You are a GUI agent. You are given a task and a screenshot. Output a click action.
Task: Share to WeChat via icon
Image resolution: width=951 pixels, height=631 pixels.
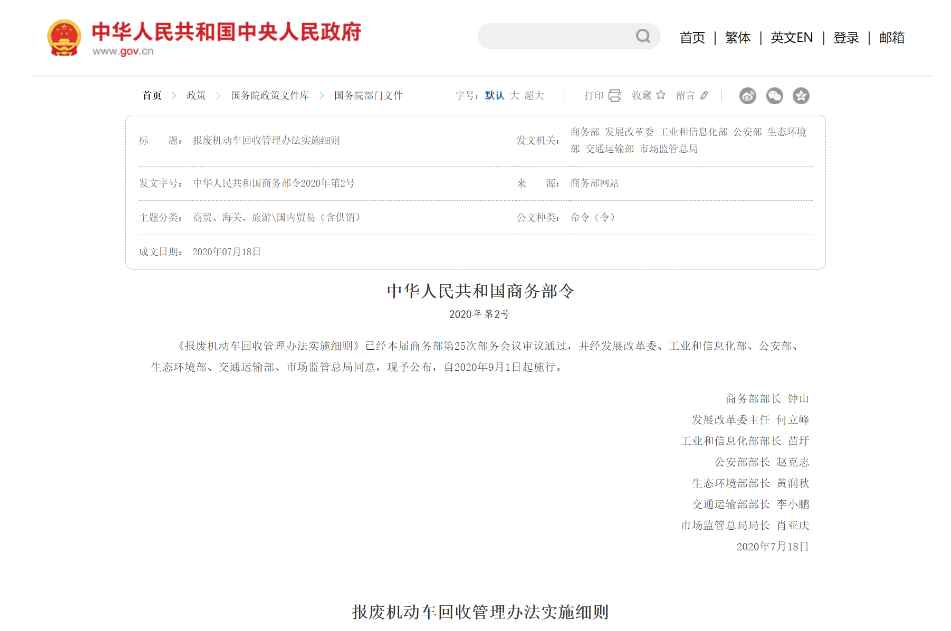coord(774,96)
